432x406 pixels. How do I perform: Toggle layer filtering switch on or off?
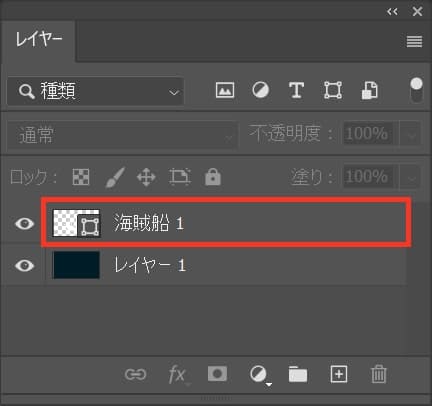[x=416, y=90]
